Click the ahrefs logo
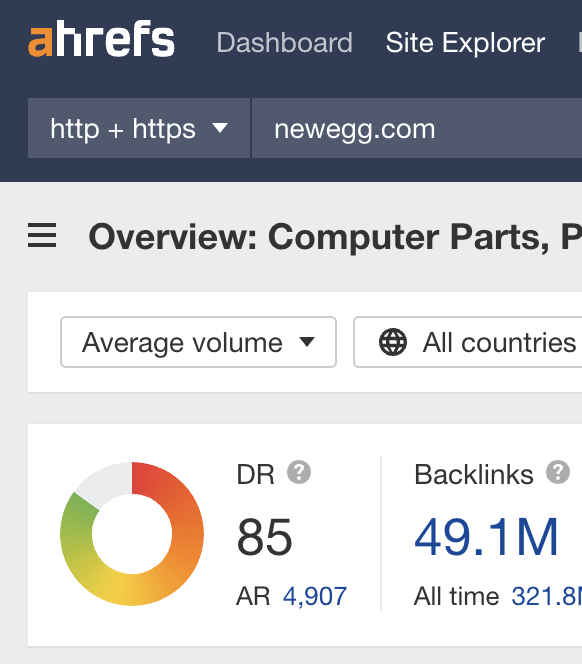 coord(101,39)
